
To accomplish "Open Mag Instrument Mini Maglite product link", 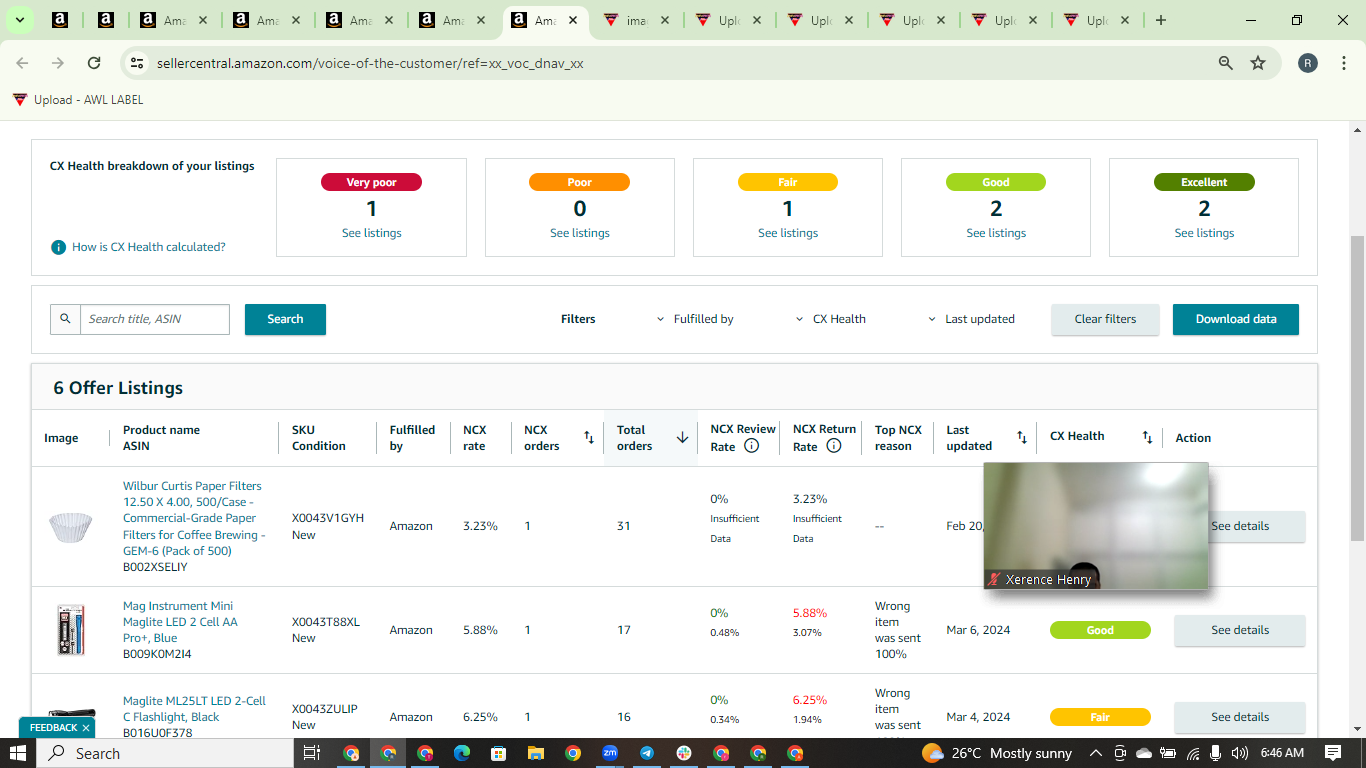I will coord(180,622).
